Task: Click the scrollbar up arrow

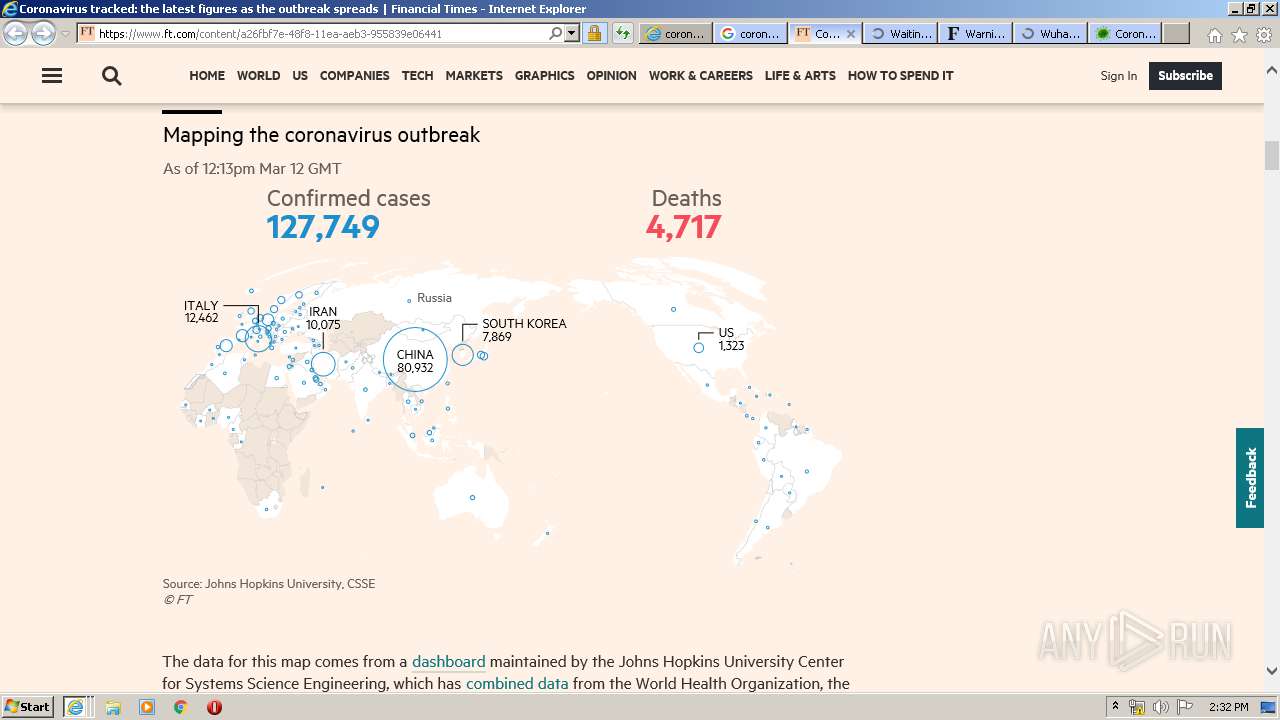Action: pos(1272,71)
